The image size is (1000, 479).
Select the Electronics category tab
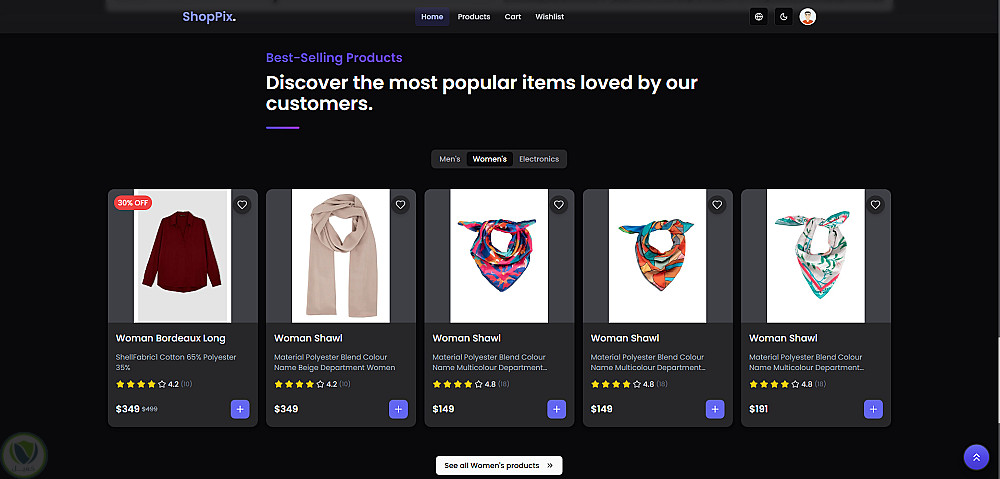[539, 159]
